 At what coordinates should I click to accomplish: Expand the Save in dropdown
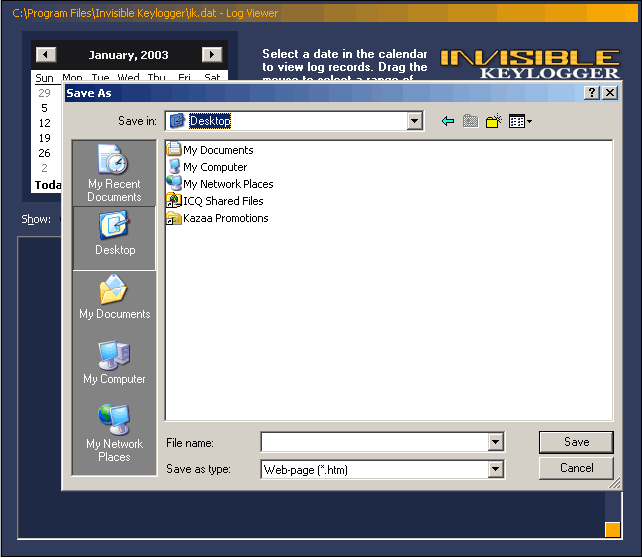point(414,121)
